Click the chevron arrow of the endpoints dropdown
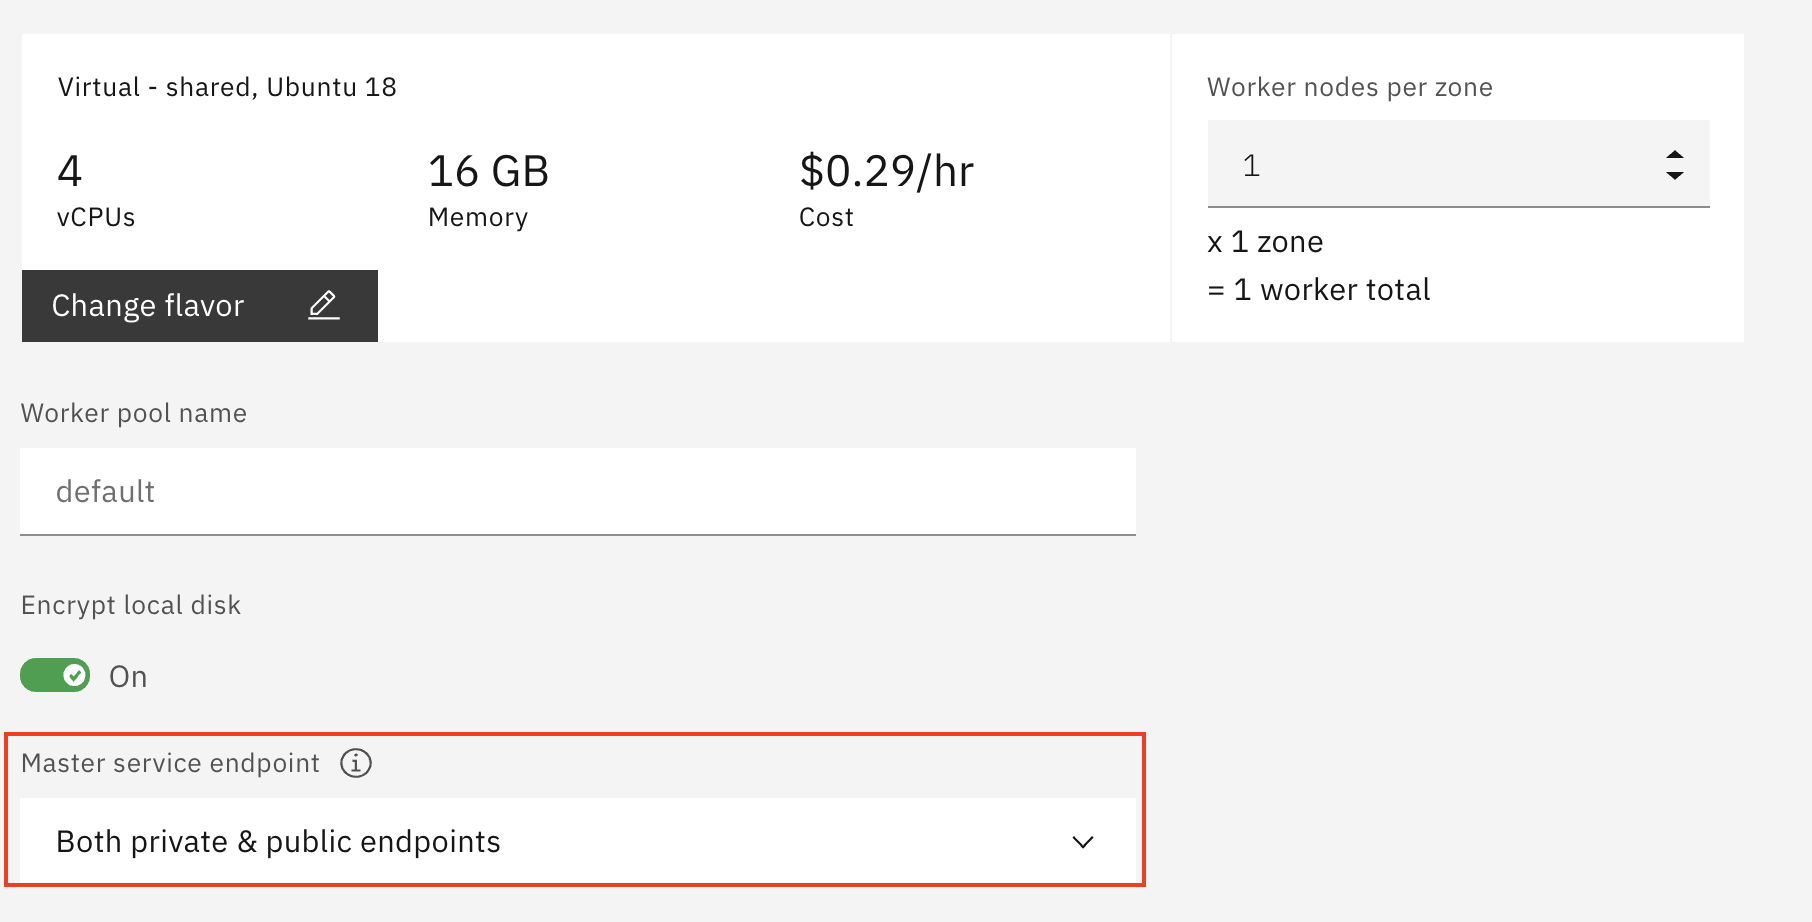This screenshot has width=1812, height=922. (1082, 842)
